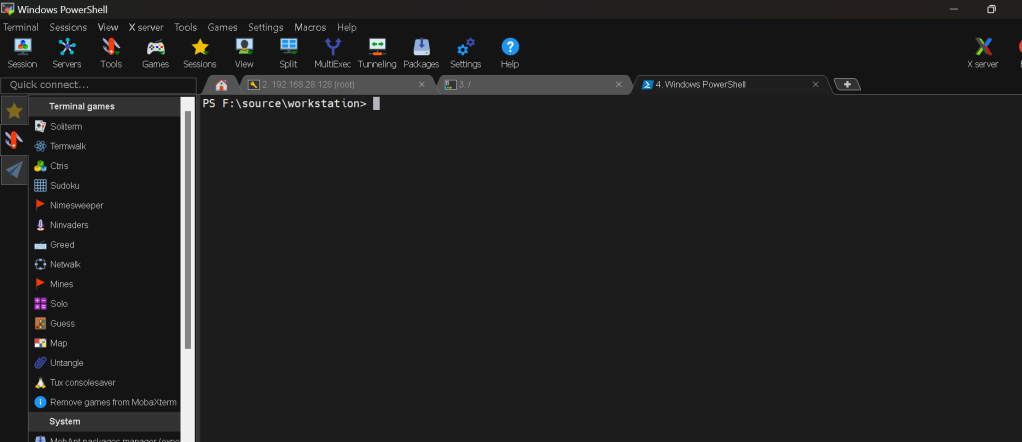The height and width of the screenshot is (442, 1022).
Task: Open the Settings gears toolbar icon
Action: coord(465,53)
